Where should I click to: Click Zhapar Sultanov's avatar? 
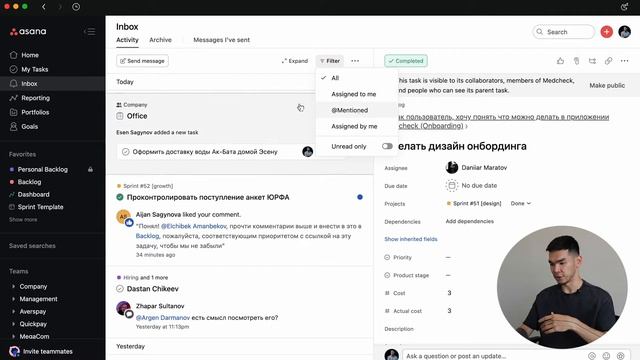[123, 308]
